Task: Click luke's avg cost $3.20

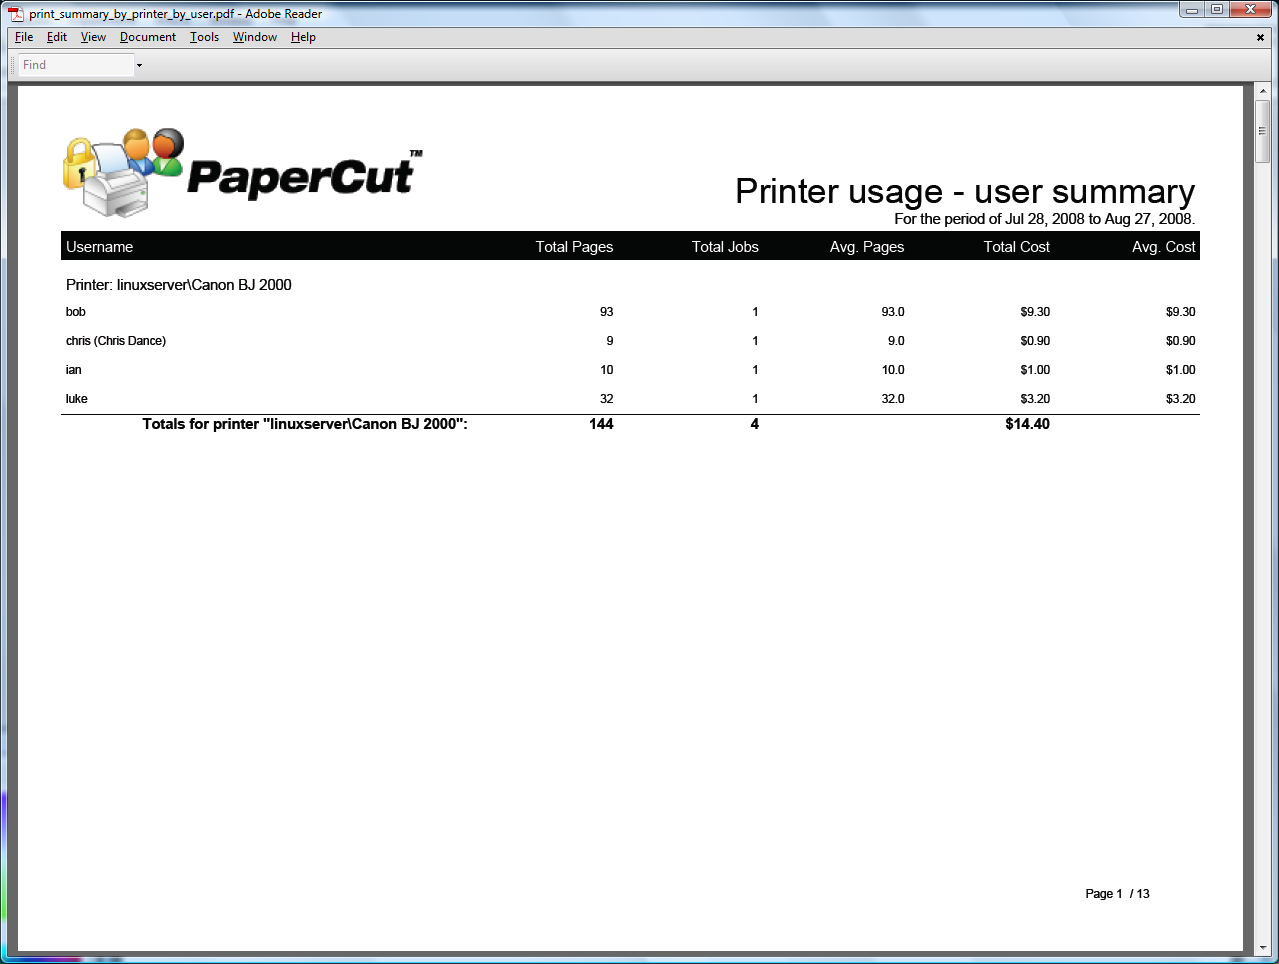Action: pos(1180,399)
